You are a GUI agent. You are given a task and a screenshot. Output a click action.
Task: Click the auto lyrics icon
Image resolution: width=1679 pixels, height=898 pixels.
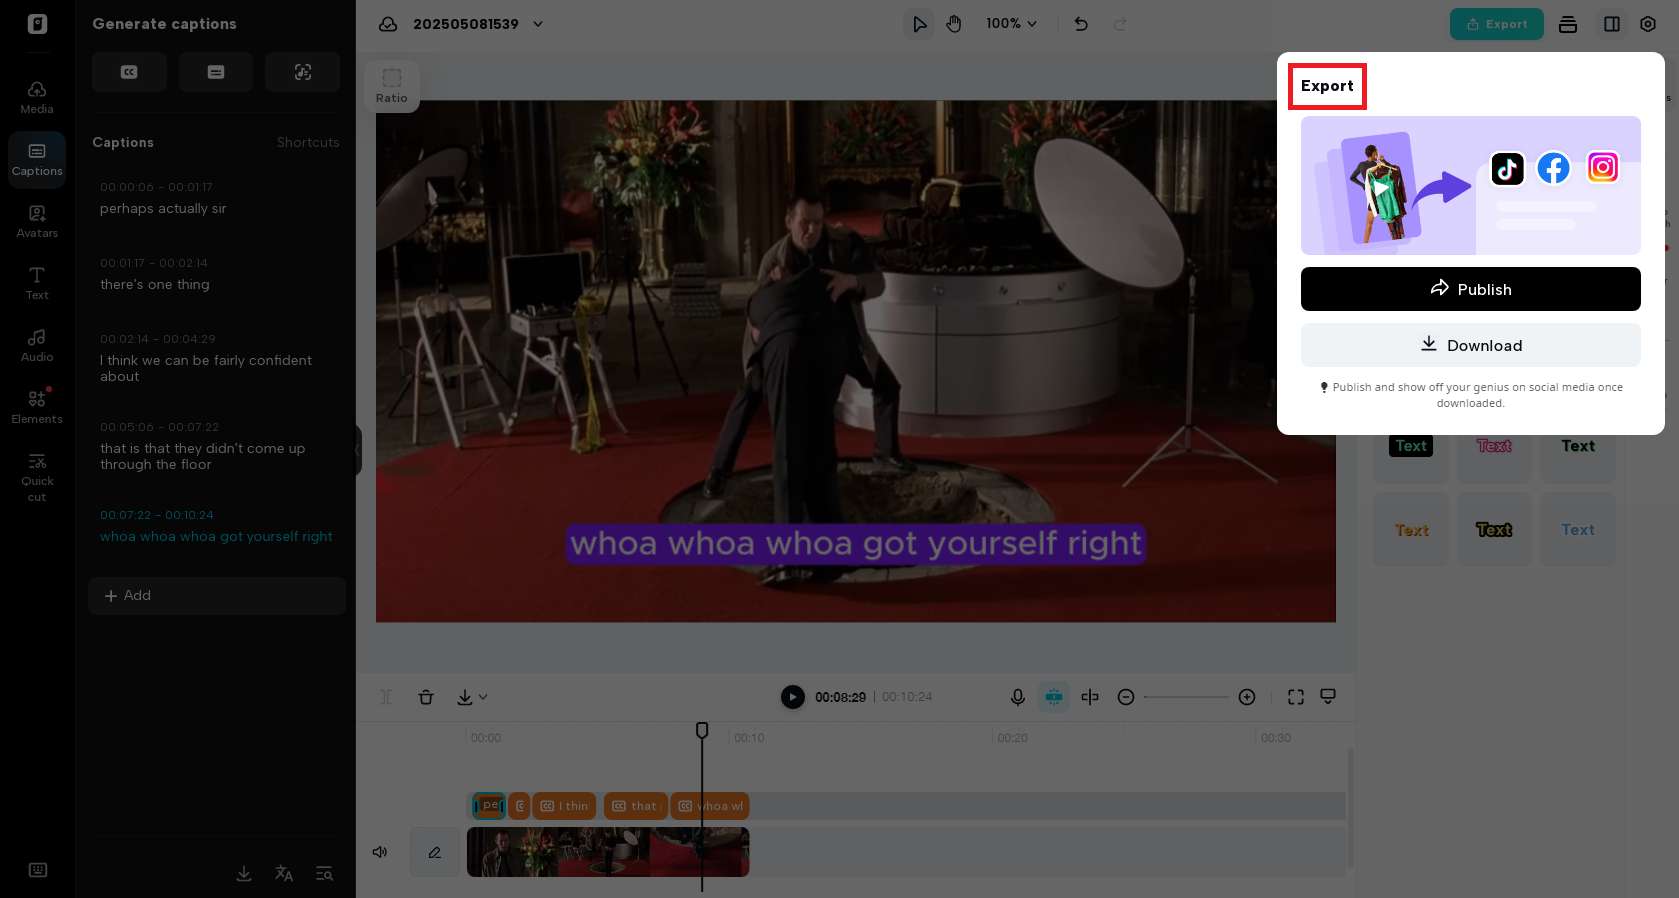tap(303, 72)
